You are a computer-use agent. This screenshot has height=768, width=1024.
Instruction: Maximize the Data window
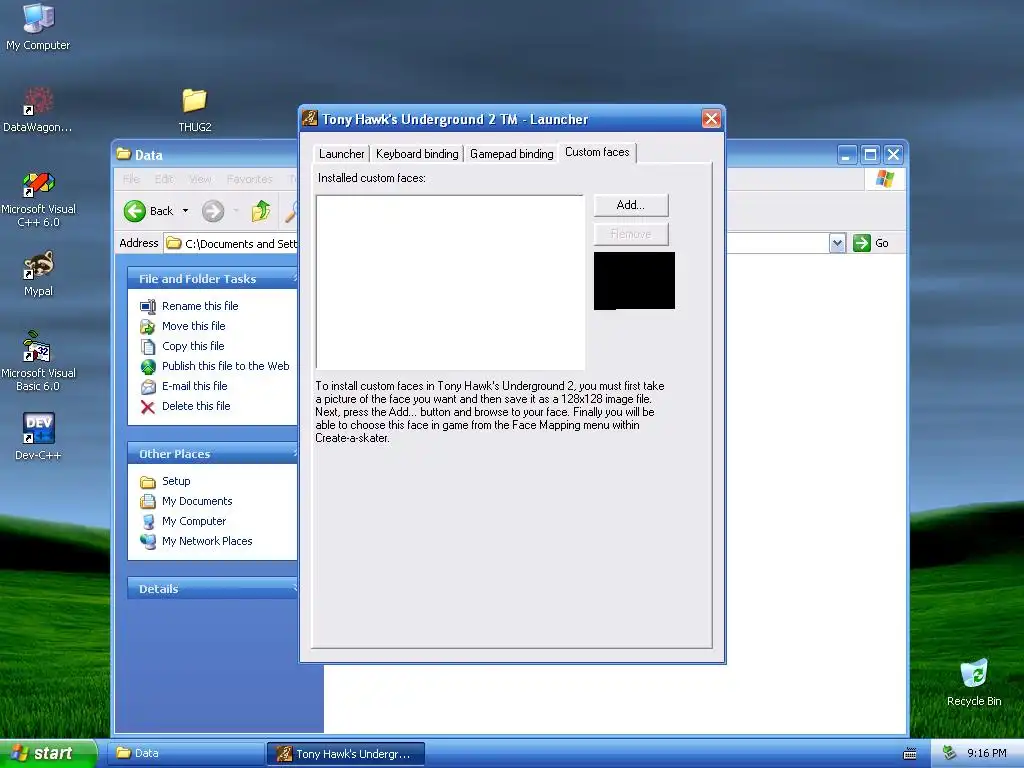tap(870, 155)
